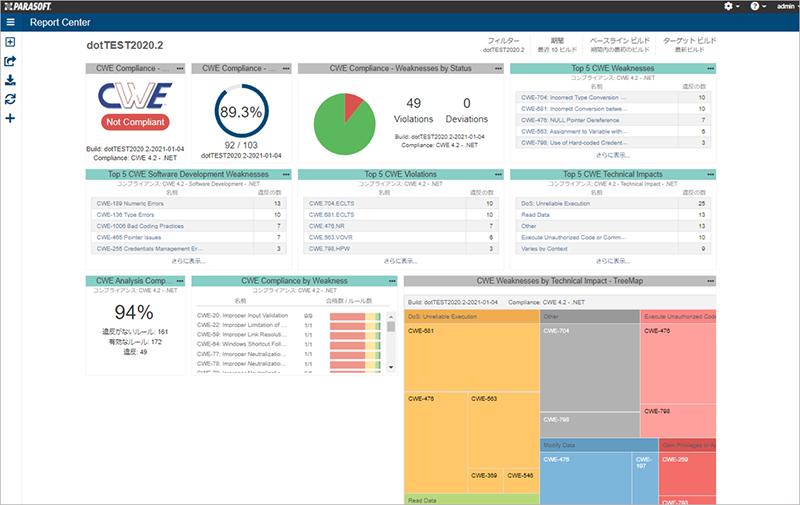800x505 pixels.
Task: Open CWE-189 Numeric Errors row
Action: pyautogui.click(x=188, y=204)
